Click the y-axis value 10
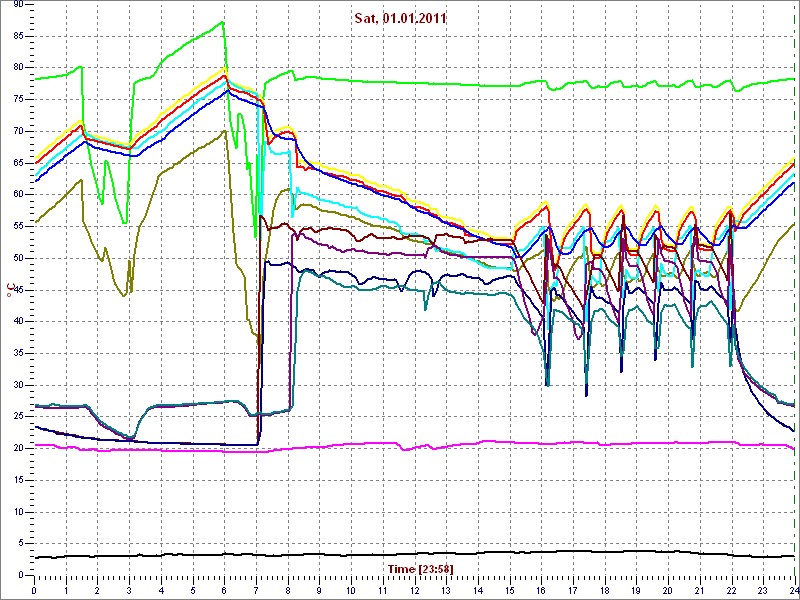The height and width of the screenshot is (600, 800). pyautogui.click(x=18, y=512)
